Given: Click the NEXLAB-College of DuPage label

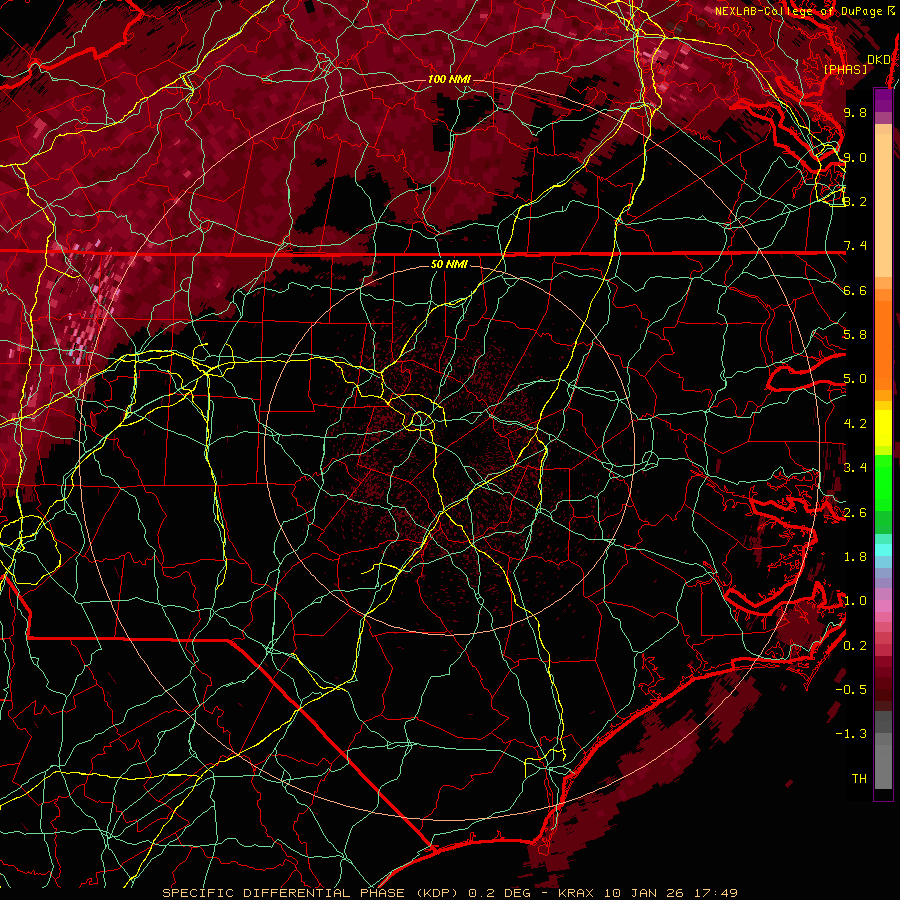Looking at the screenshot, I should coord(800,11).
